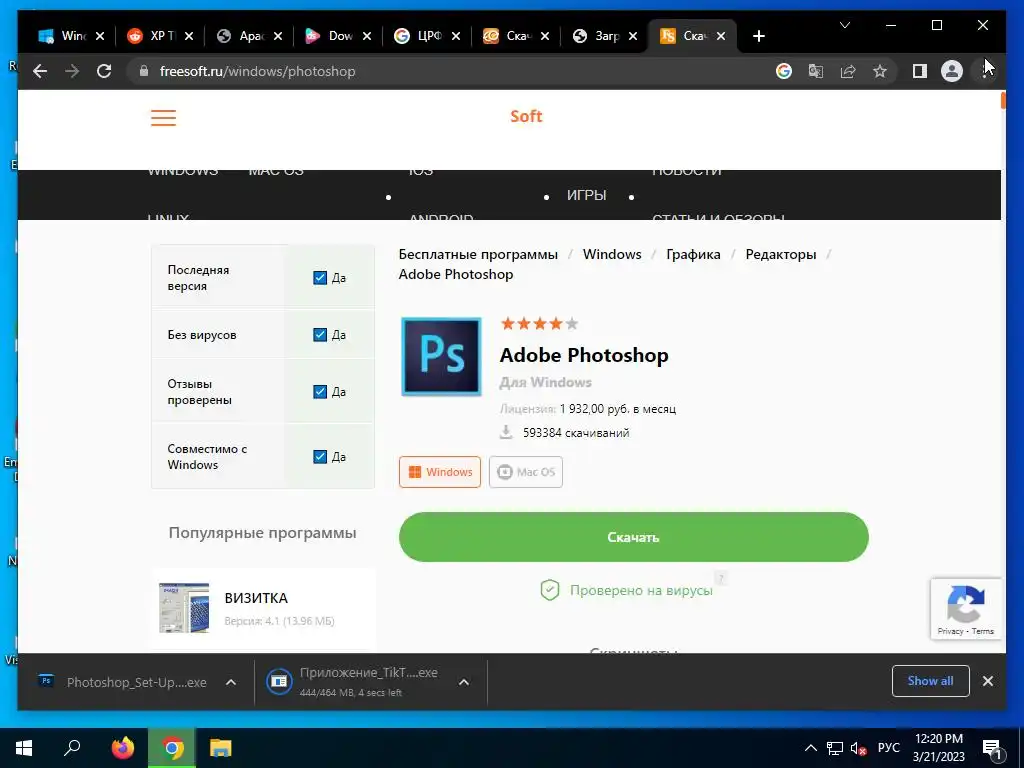The height and width of the screenshot is (768, 1024).
Task: Open Windows Start menu
Action: 24,748
